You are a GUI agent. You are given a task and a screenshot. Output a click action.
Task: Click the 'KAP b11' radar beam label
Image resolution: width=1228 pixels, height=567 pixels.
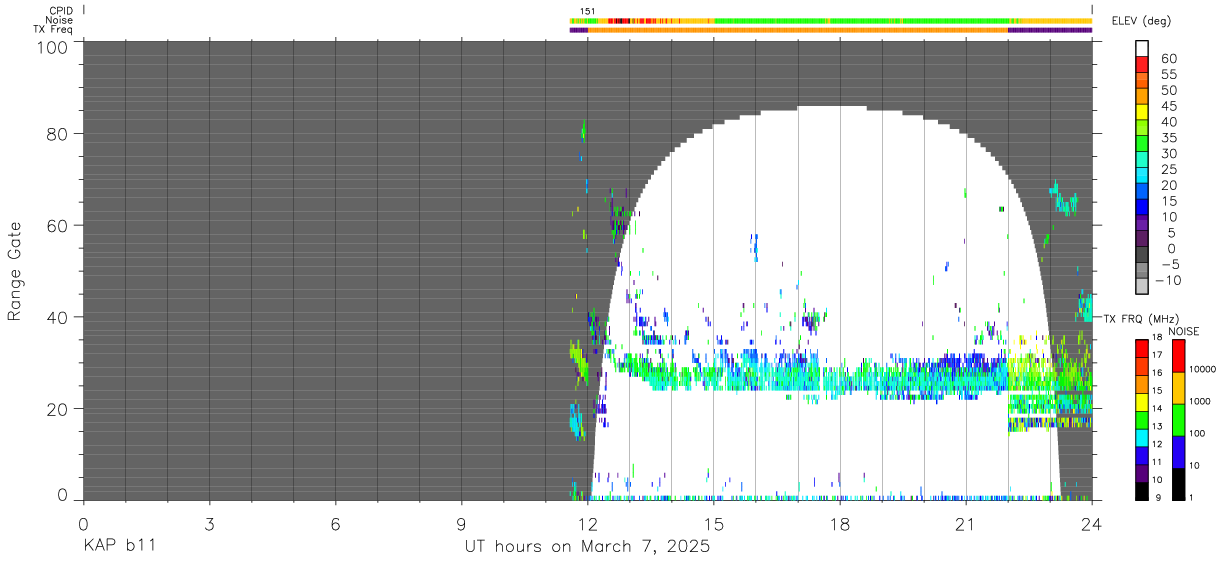tap(119, 547)
